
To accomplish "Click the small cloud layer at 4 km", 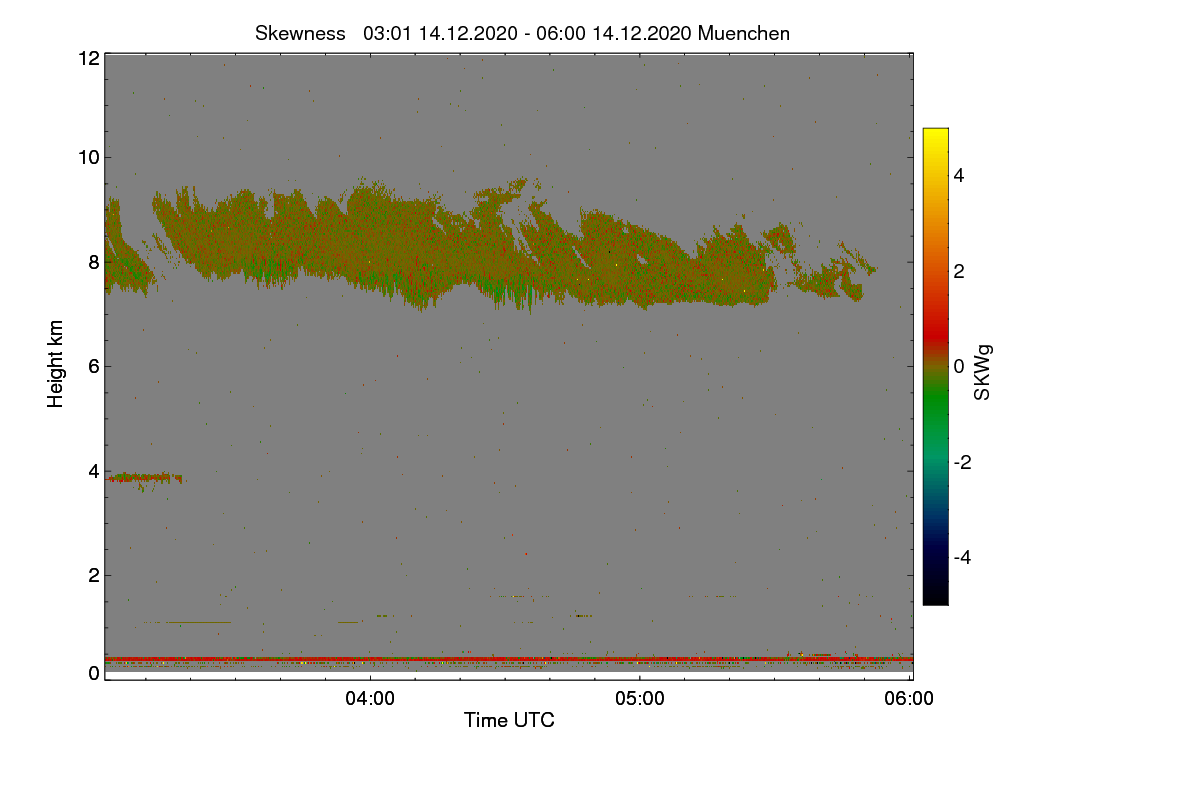I will click(x=145, y=478).
